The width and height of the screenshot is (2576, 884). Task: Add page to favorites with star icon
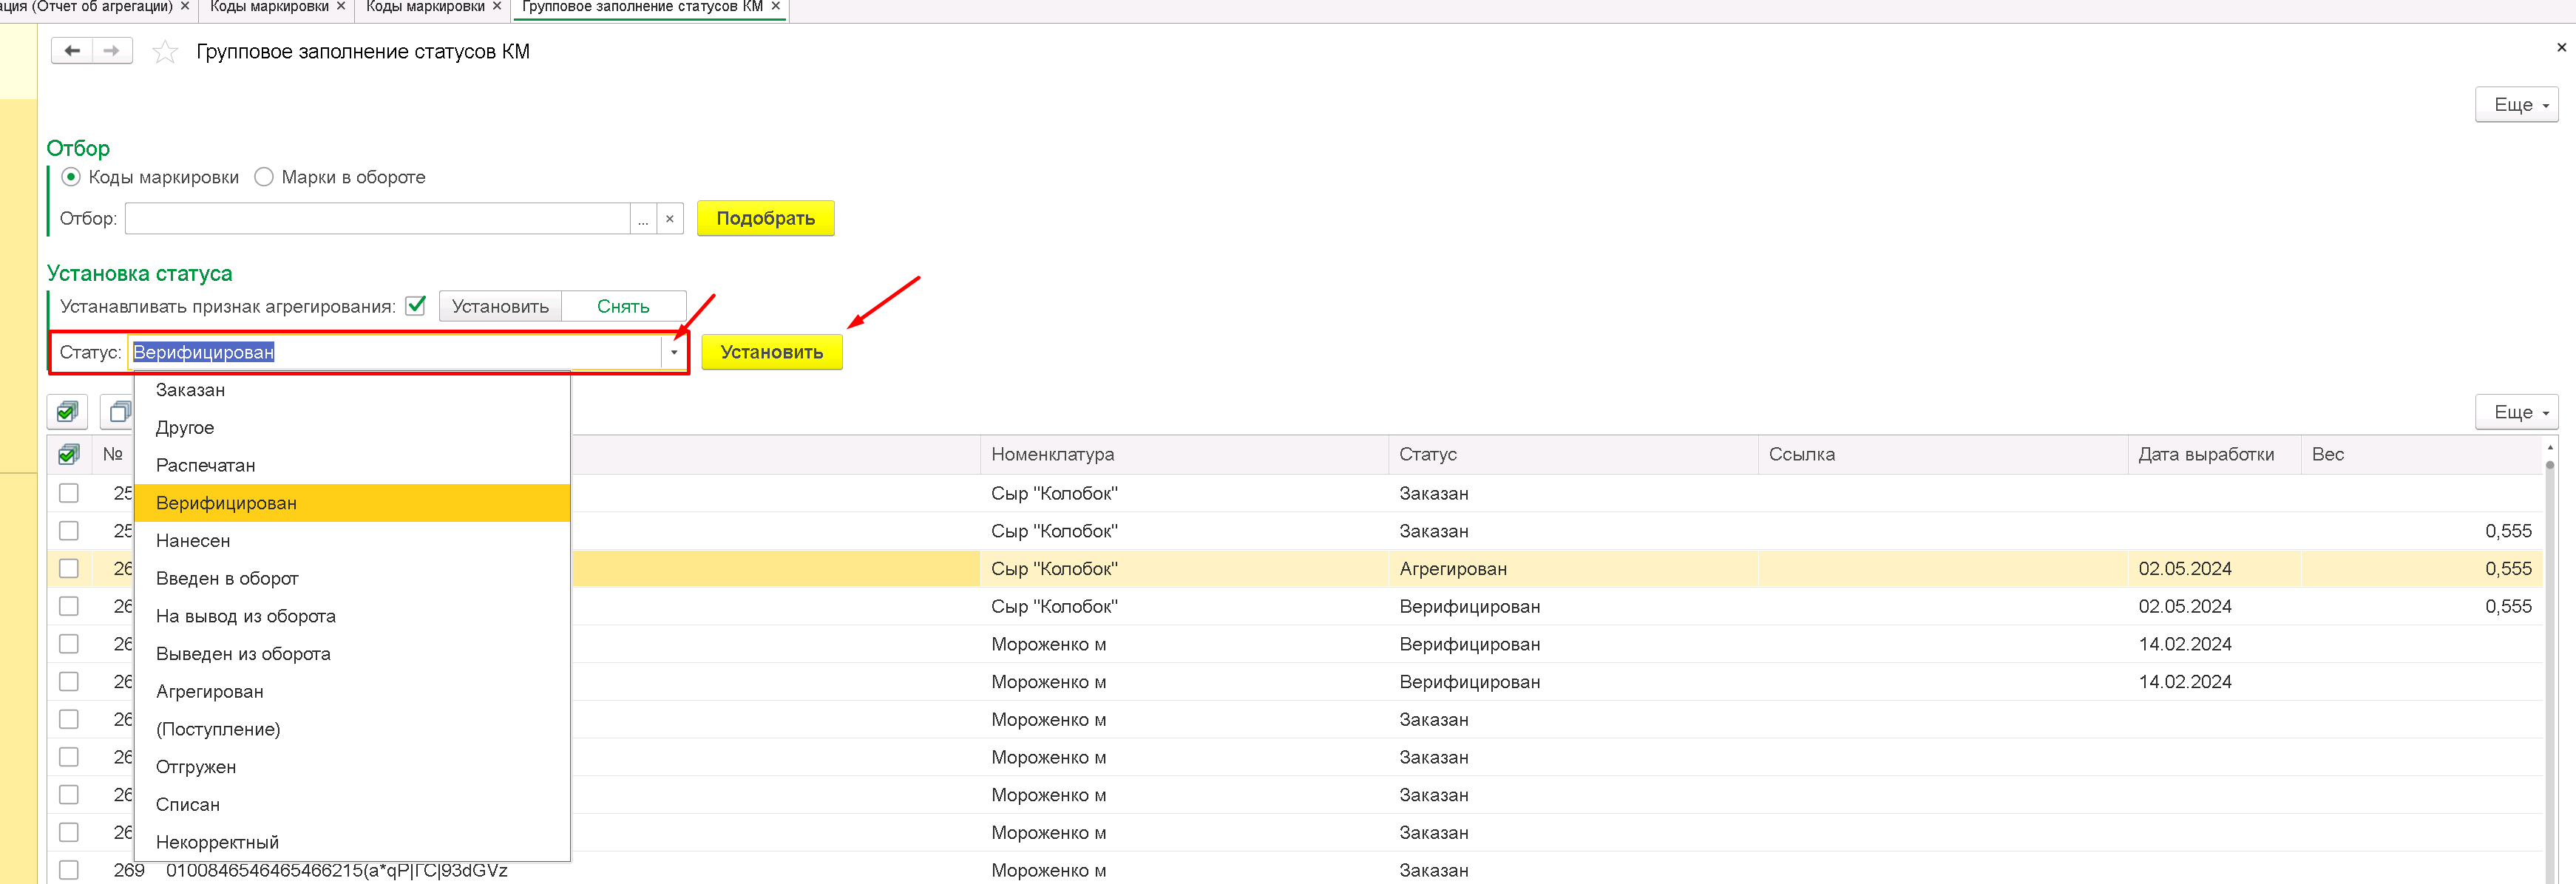[x=165, y=52]
